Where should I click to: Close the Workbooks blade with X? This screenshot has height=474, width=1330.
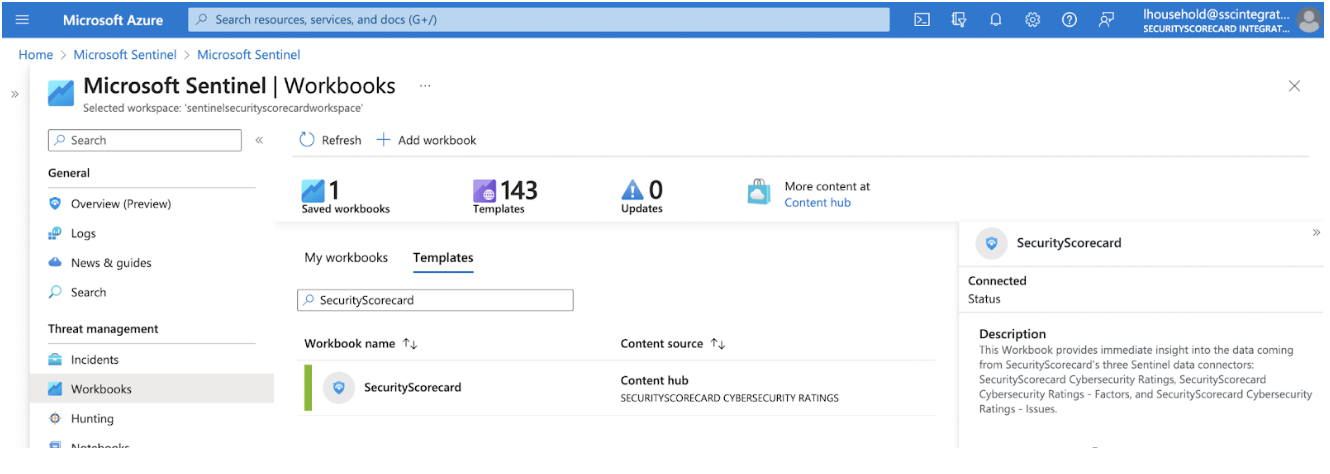pyautogui.click(x=1294, y=86)
